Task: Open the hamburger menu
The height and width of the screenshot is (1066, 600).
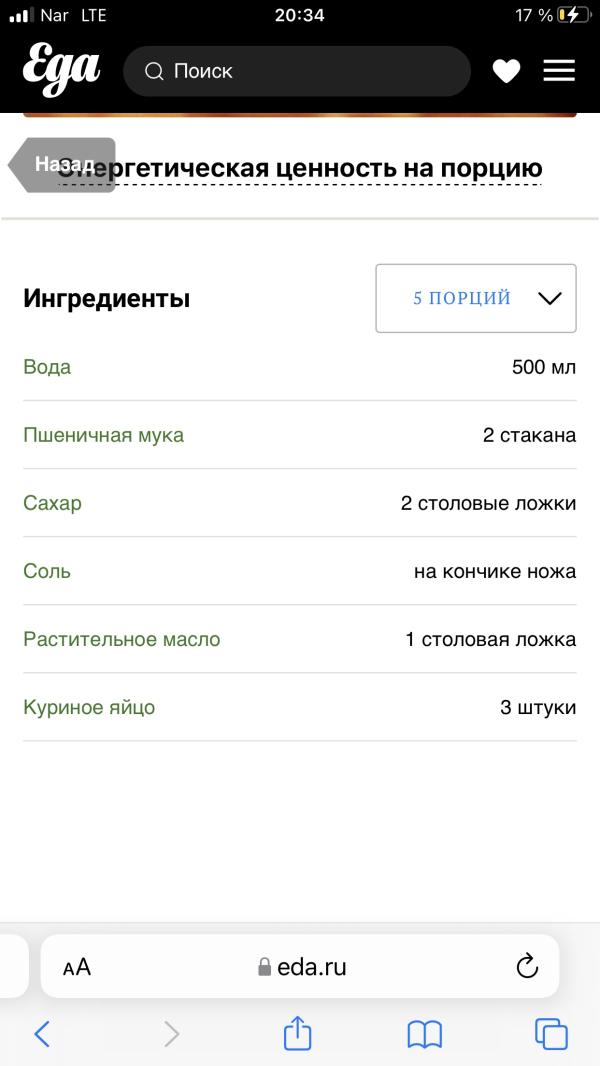Action: coord(559,71)
